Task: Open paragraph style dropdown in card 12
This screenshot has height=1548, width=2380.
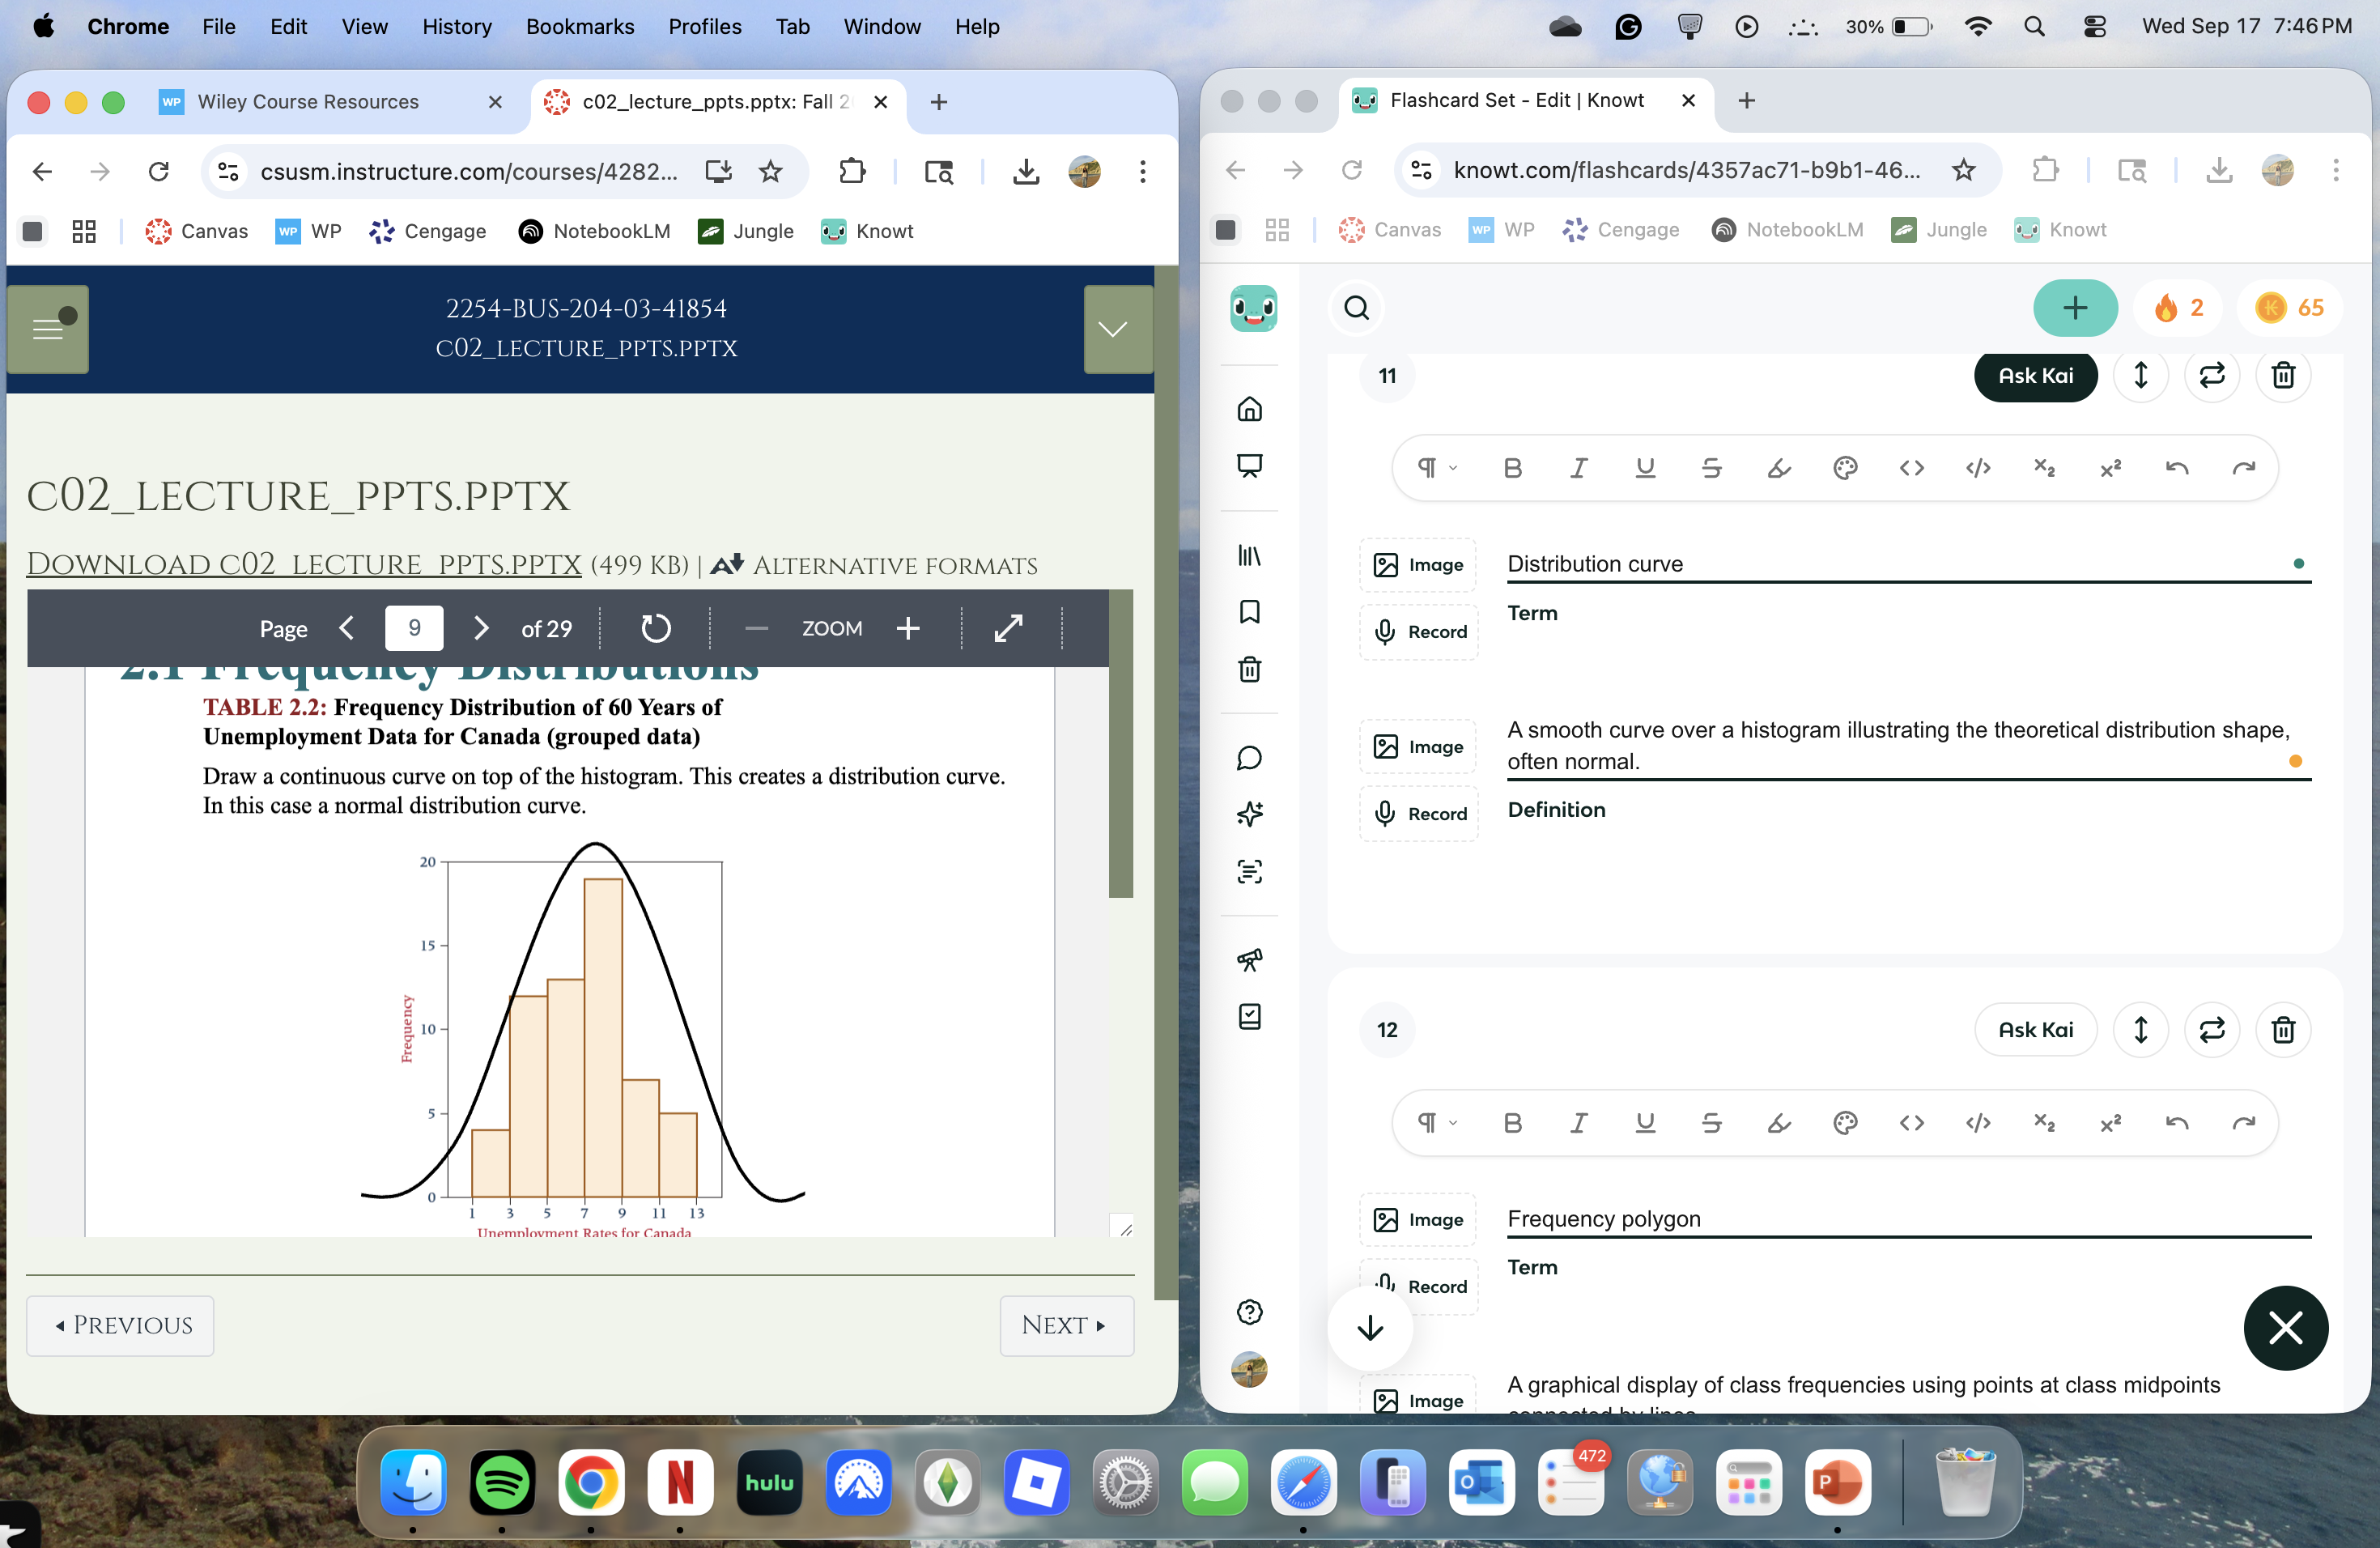Action: (1436, 1123)
